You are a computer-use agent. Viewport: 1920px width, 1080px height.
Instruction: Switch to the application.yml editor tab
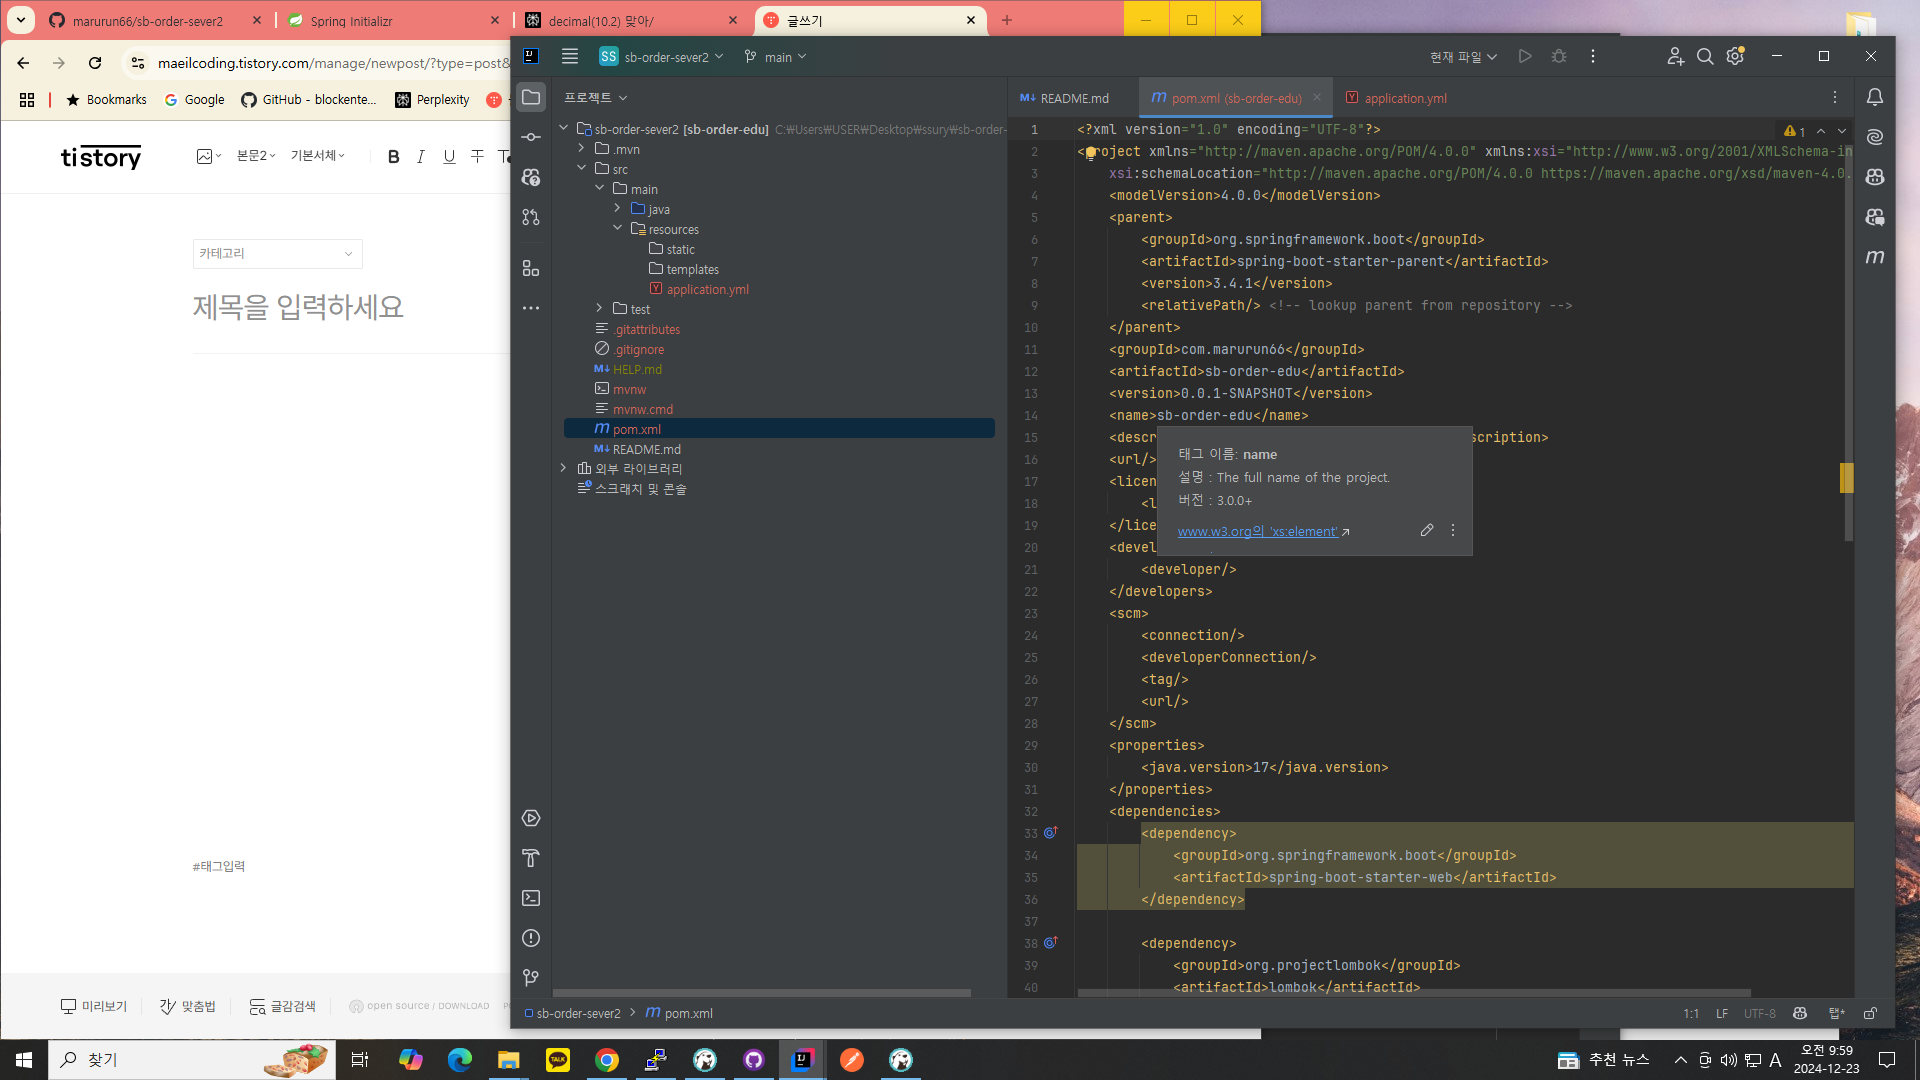[1404, 98]
